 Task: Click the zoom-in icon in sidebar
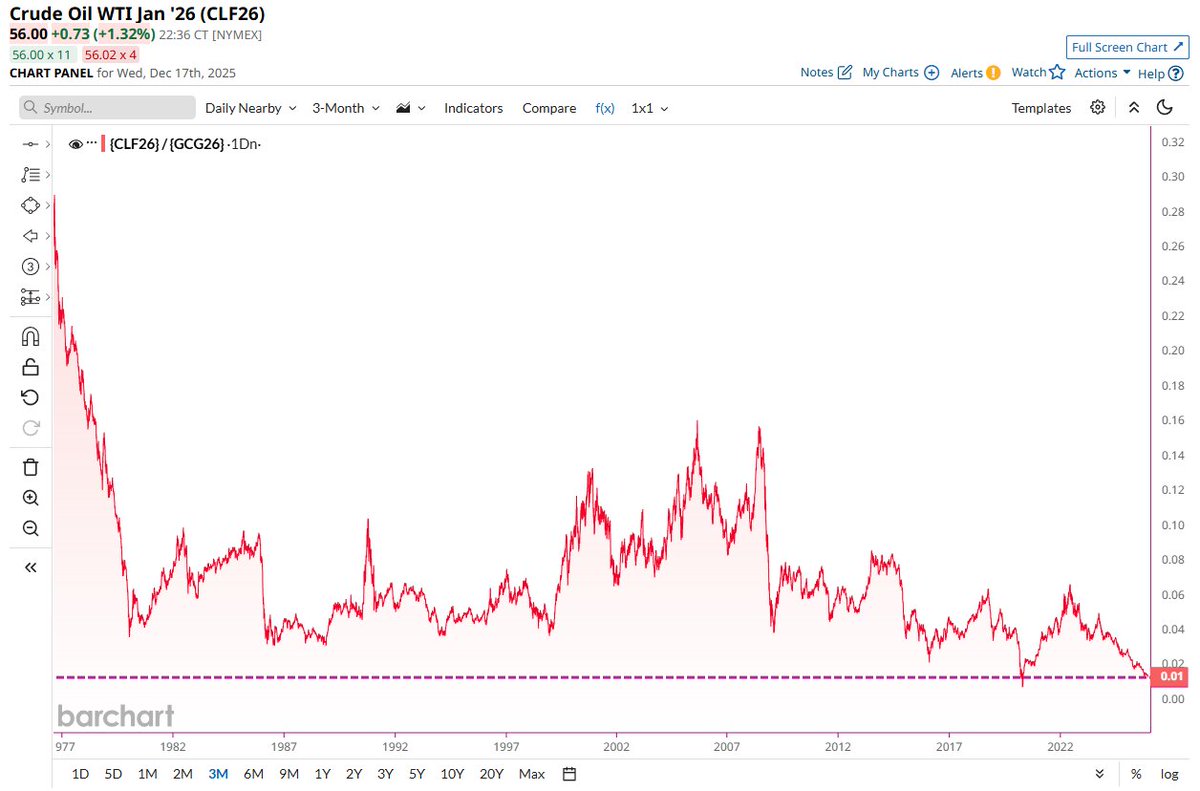[x=30, y=498]
